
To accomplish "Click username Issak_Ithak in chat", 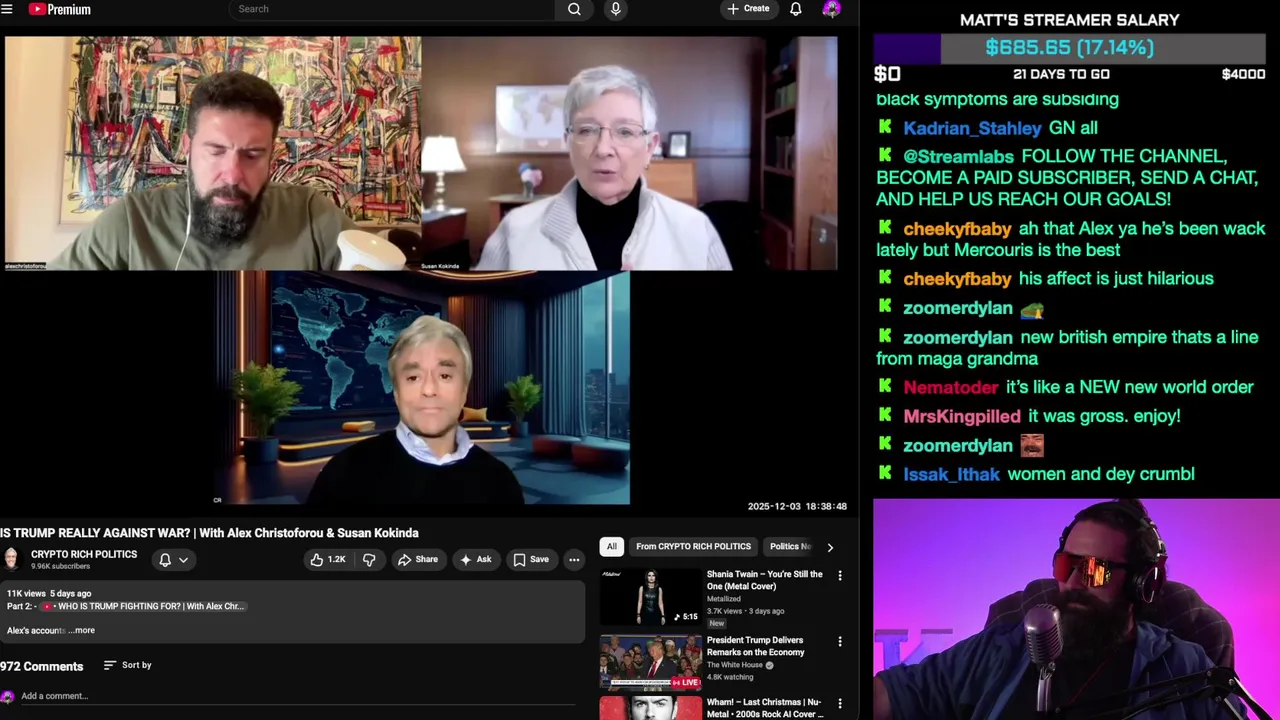I will click(x=951, y=474).
